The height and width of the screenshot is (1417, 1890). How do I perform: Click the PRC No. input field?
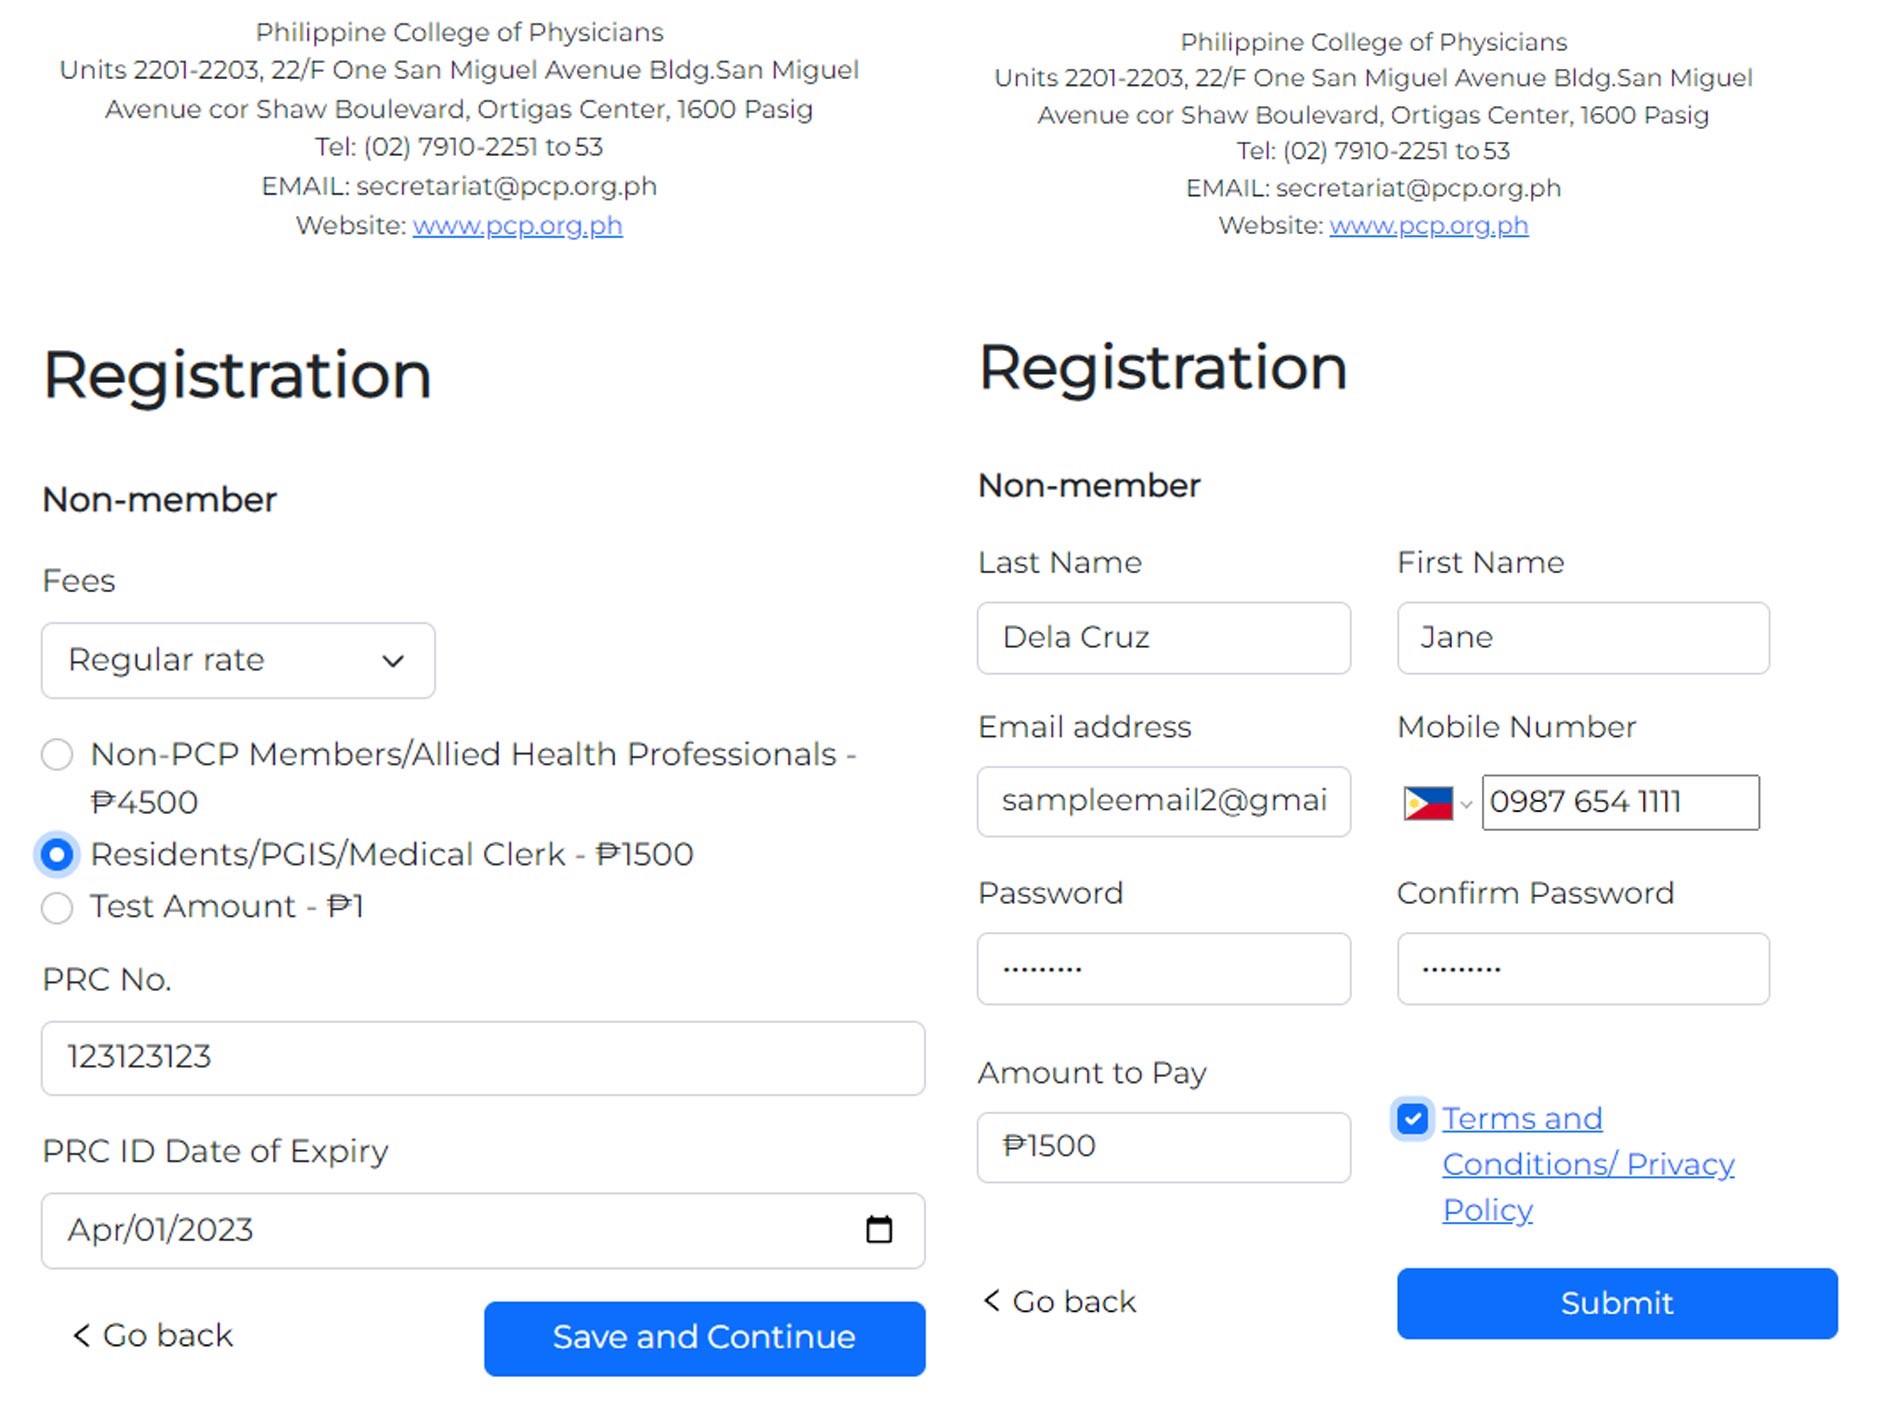pyautogui.click(x=482, y=1057)
